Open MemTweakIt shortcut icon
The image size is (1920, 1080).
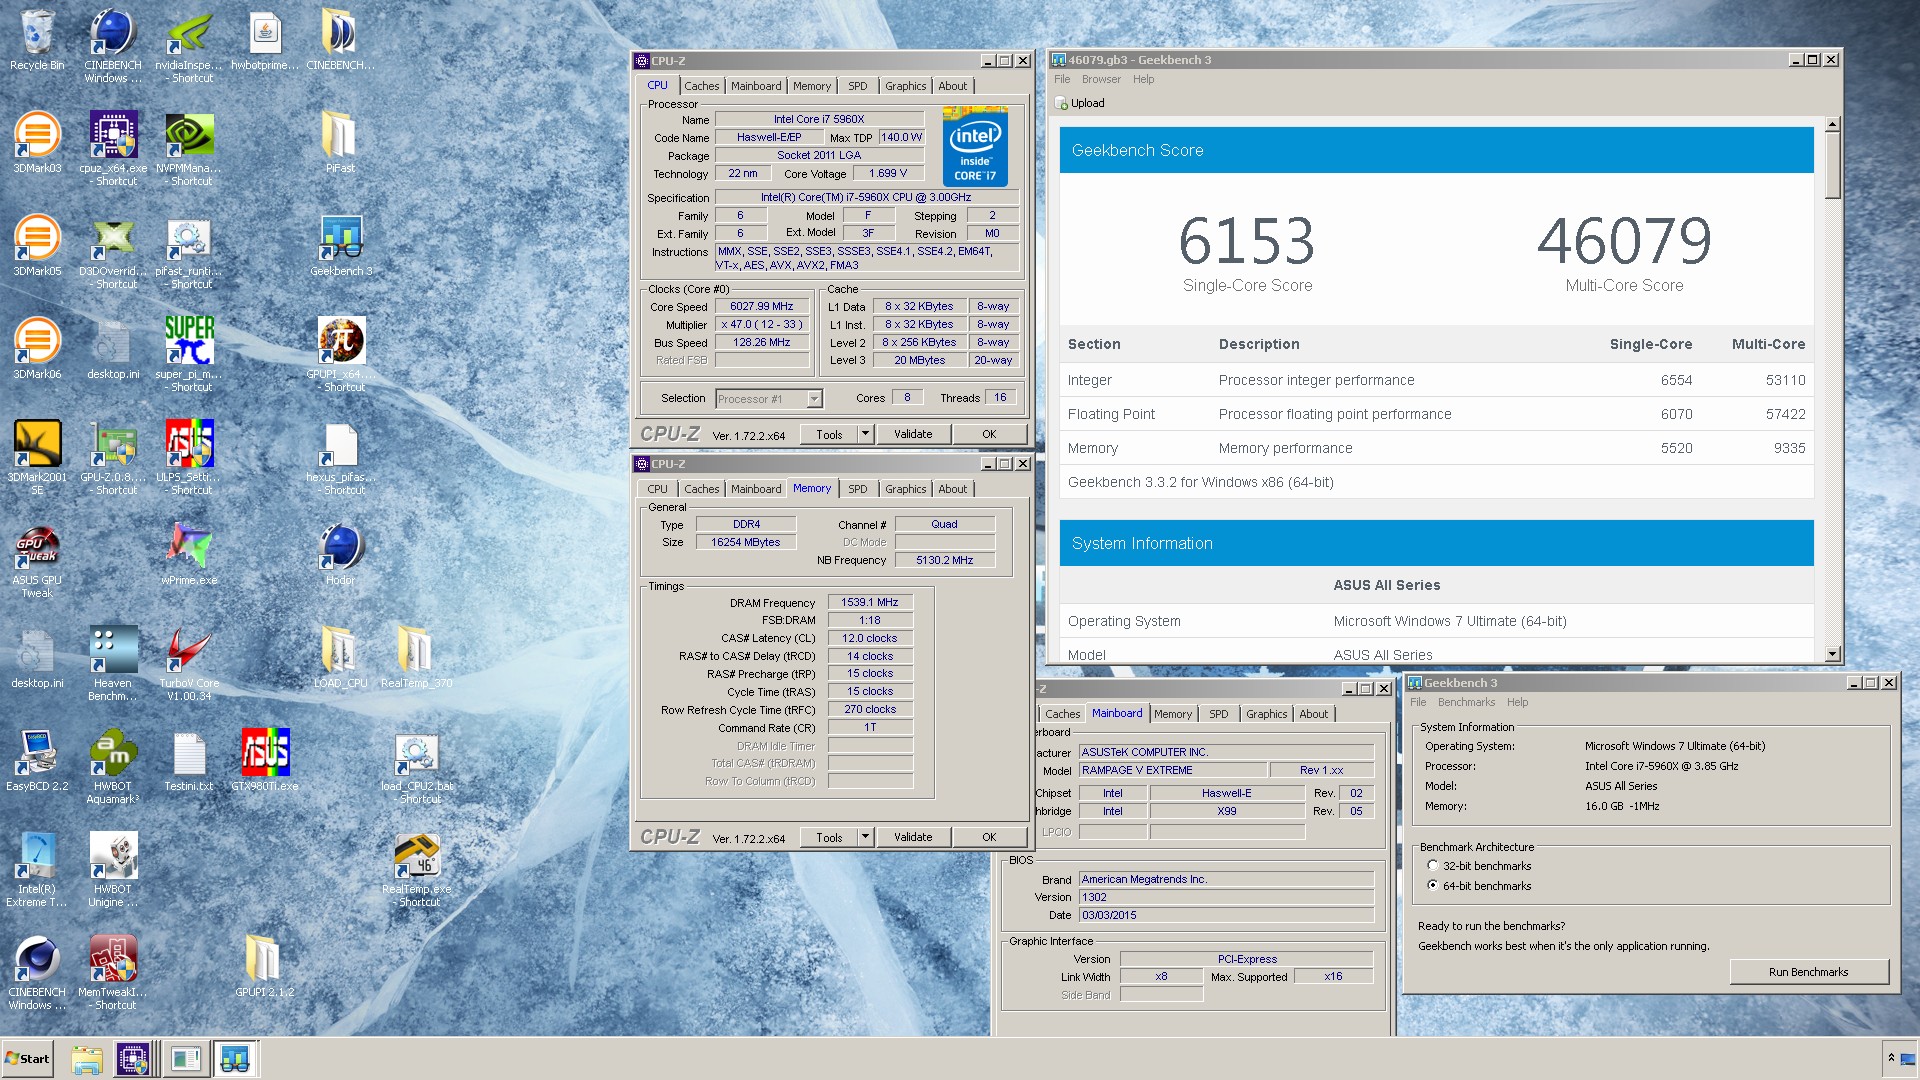point(112,972)
